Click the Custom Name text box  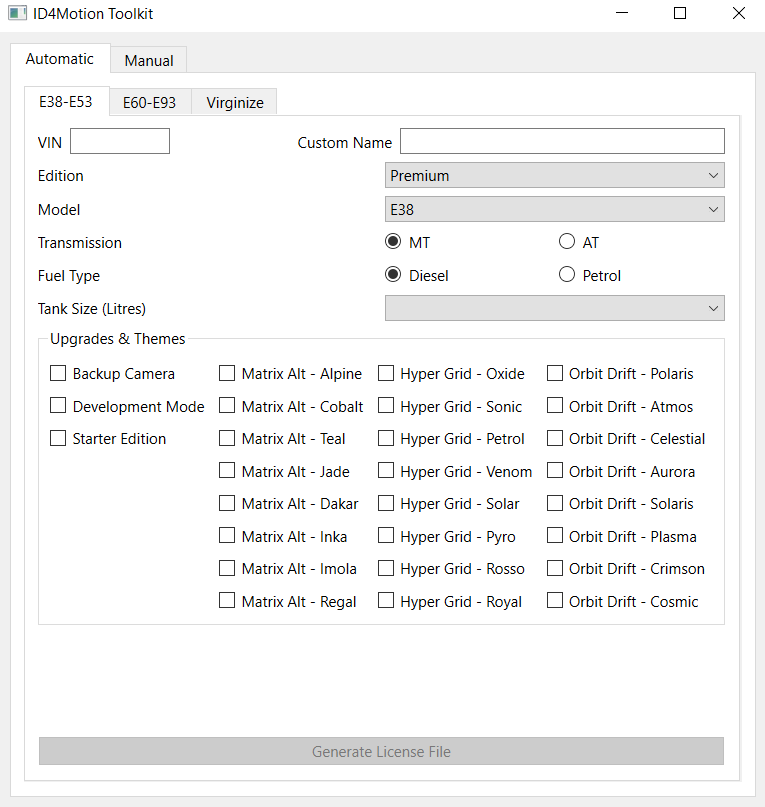[562, 141]
